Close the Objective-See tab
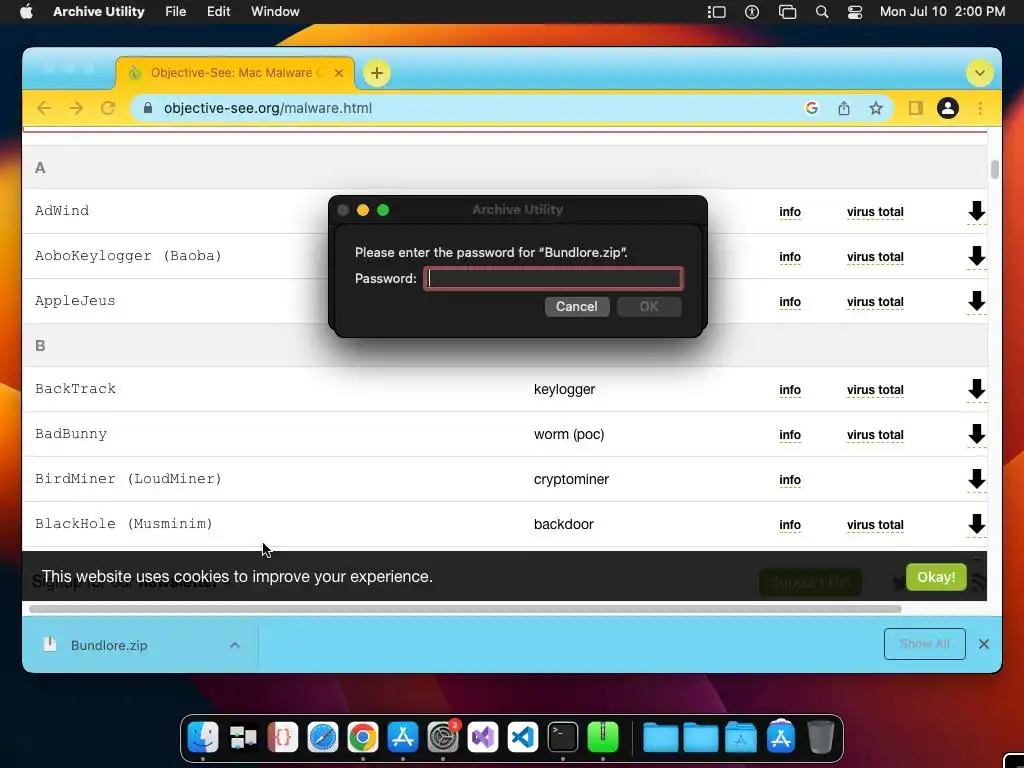This screenshot has width=1024, height=768. [x=339, y=73]
